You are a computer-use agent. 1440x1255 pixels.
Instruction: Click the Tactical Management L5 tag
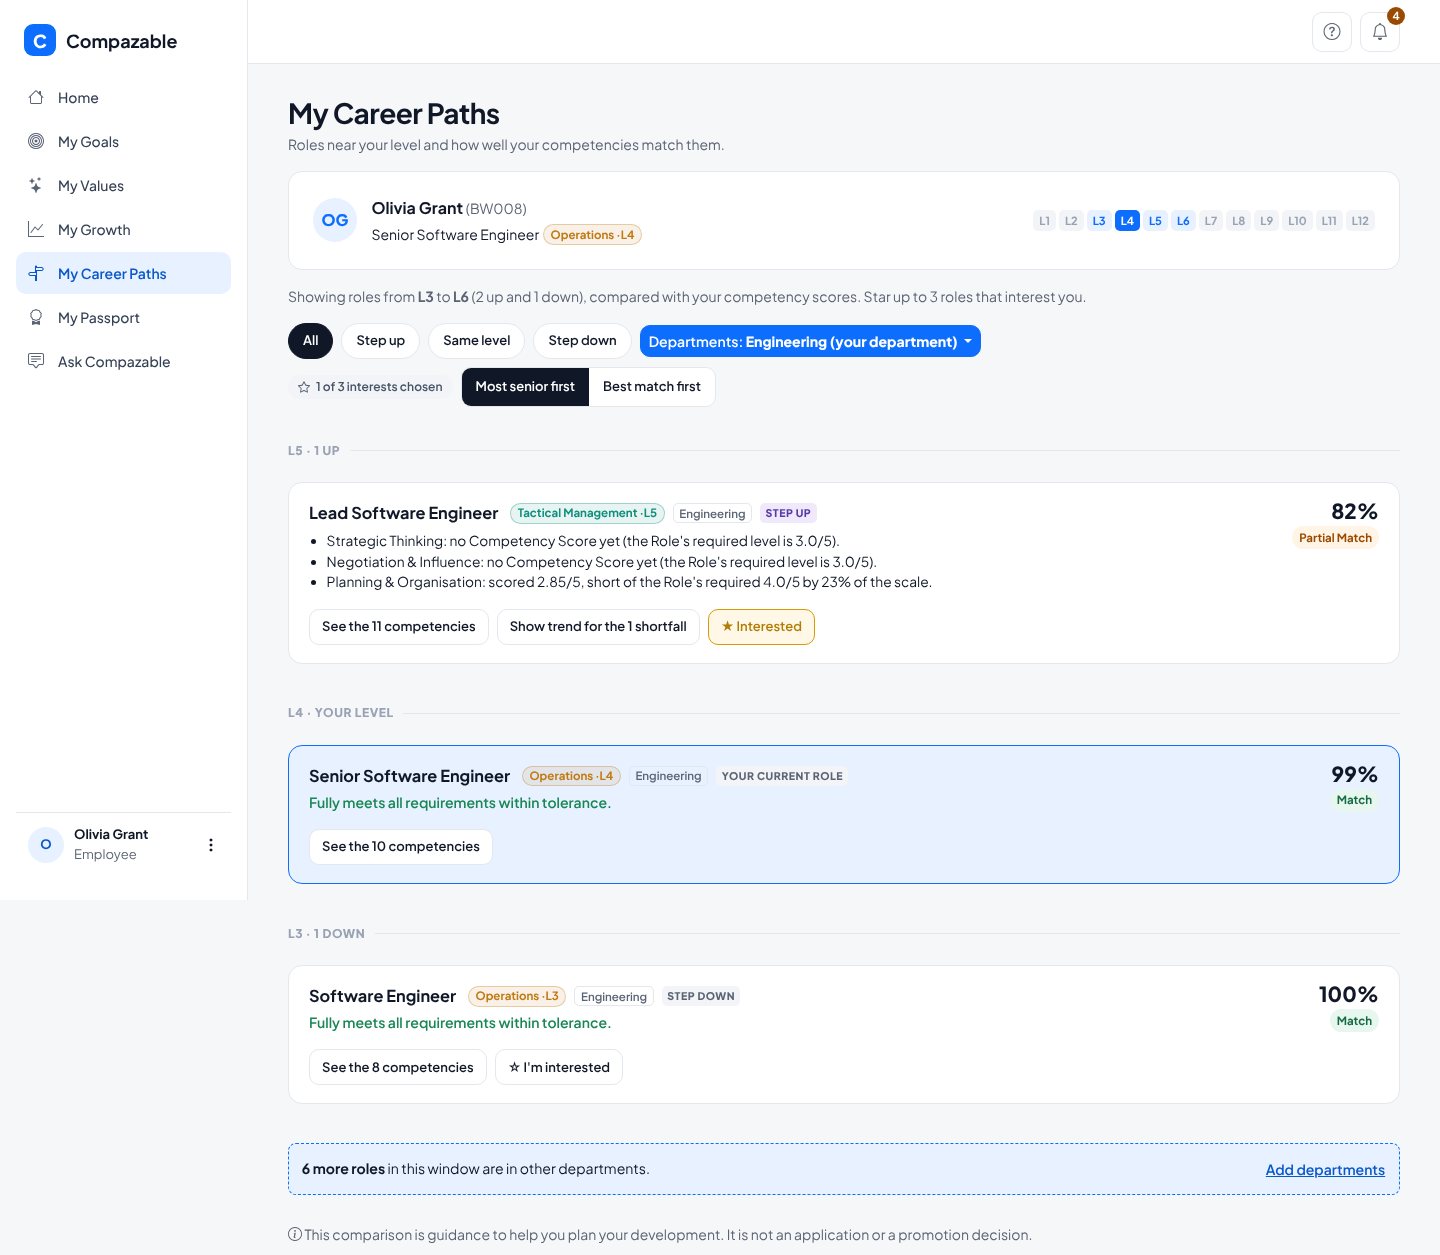point(587,513)
